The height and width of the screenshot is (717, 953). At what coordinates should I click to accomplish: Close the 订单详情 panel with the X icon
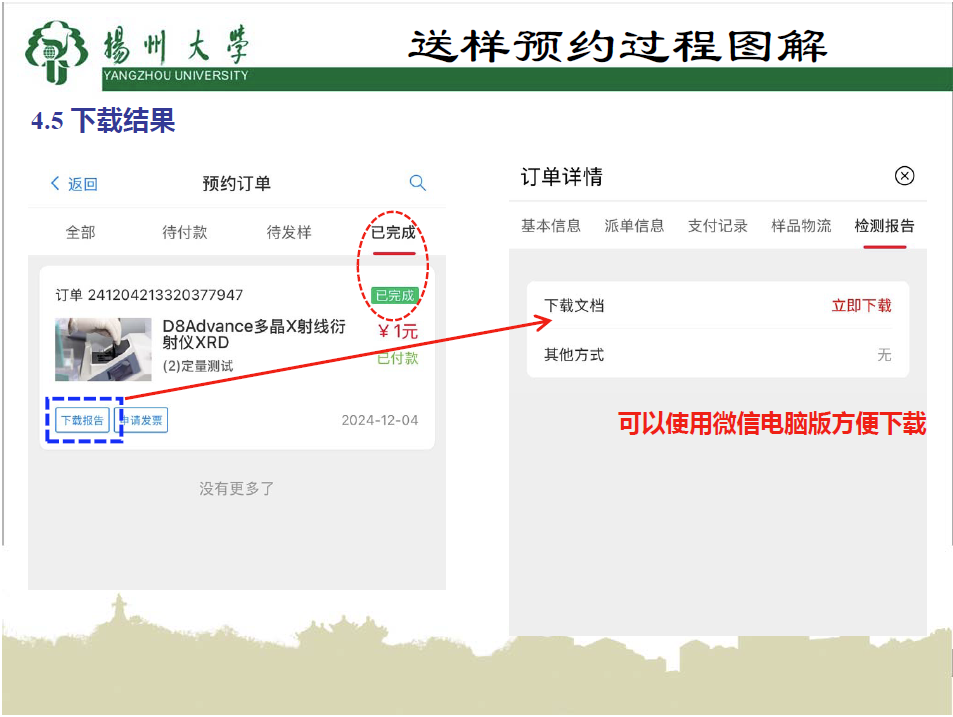point(904,176)
